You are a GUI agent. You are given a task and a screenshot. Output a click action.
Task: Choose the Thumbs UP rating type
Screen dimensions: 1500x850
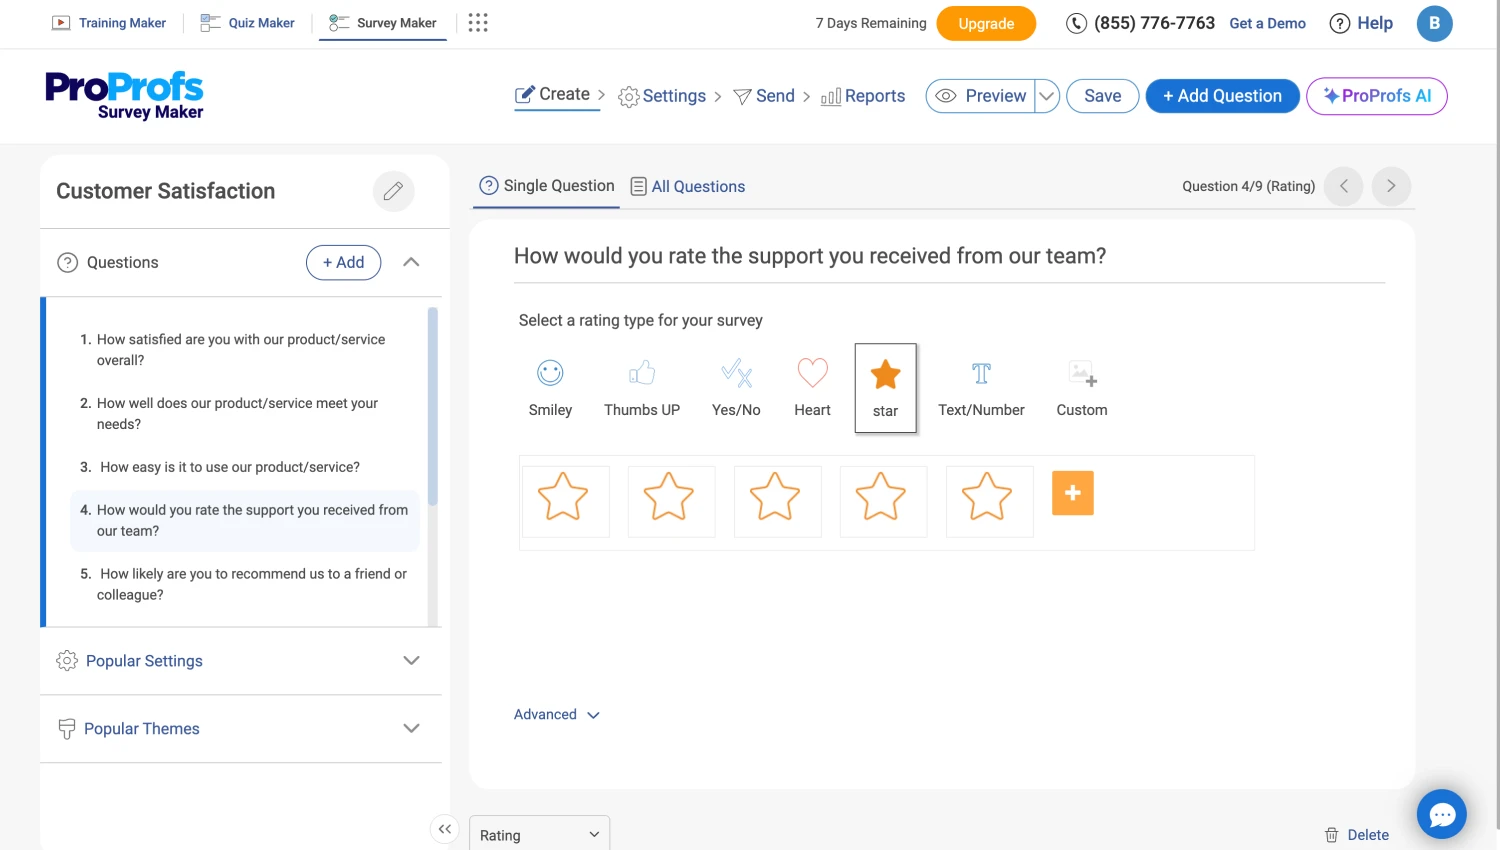point(641,374)
